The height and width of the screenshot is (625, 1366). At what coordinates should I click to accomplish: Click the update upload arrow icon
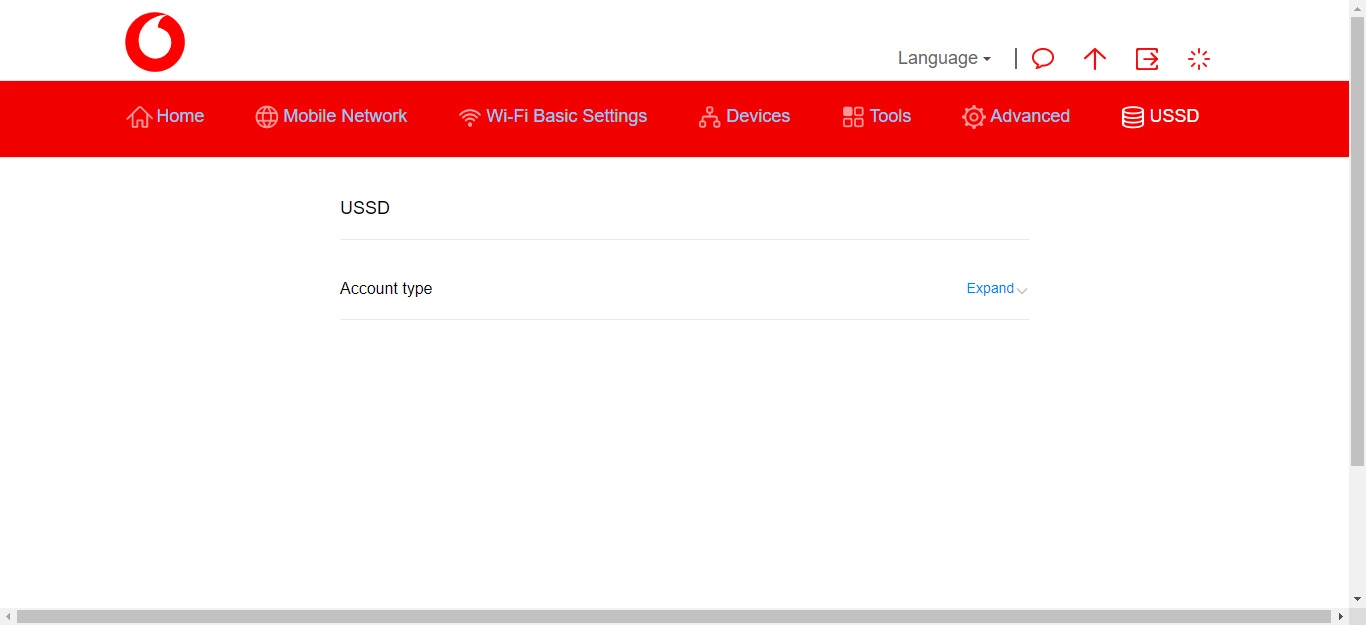1095,59
